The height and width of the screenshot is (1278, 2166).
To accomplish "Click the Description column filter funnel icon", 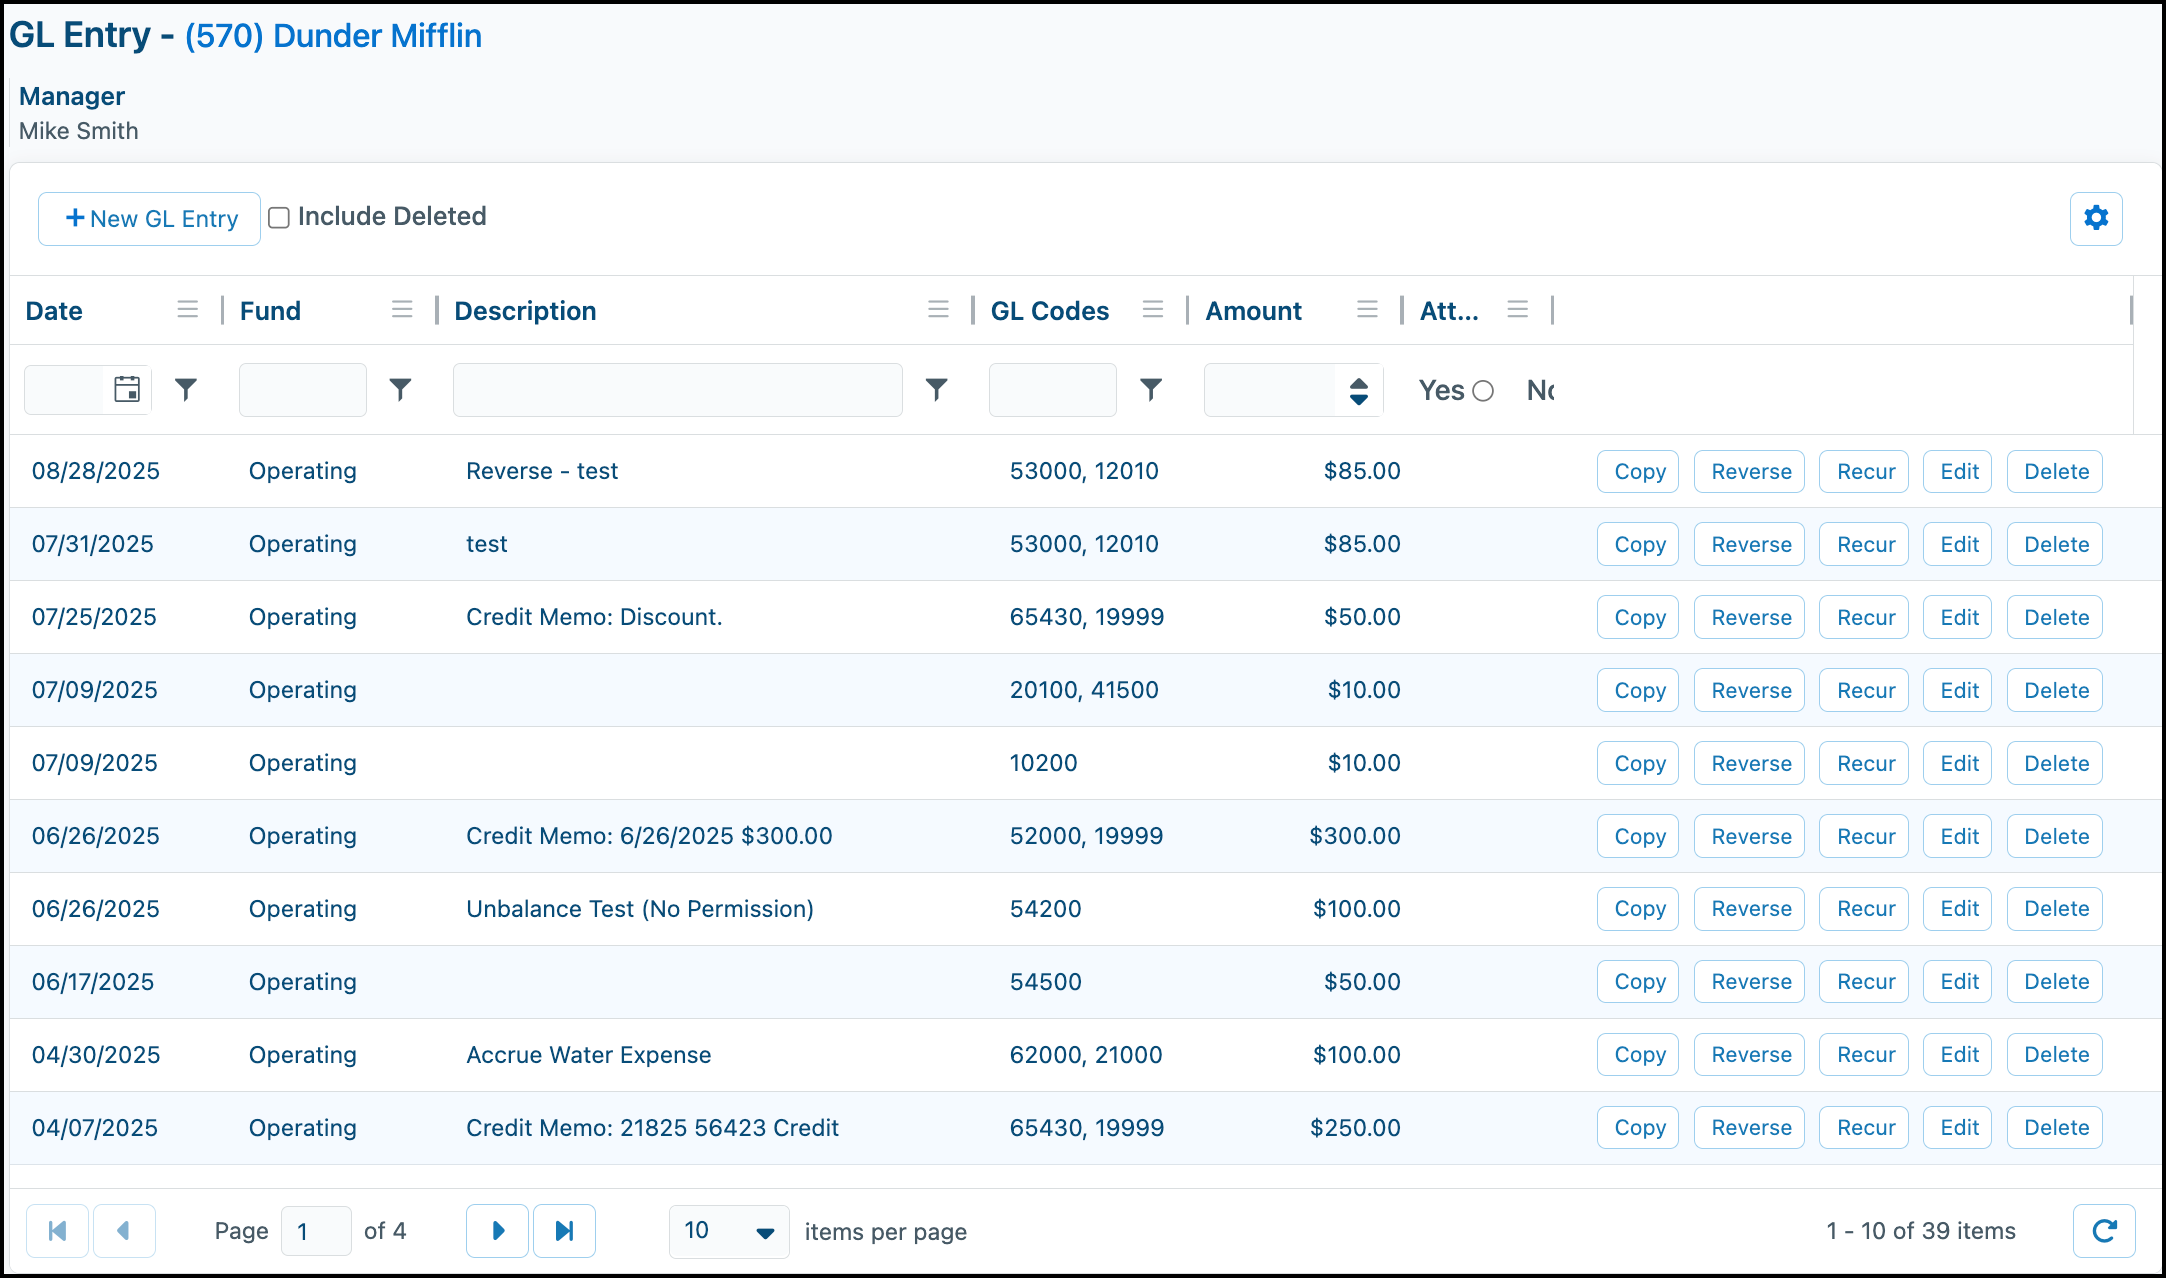I will [x=936, y=389].
